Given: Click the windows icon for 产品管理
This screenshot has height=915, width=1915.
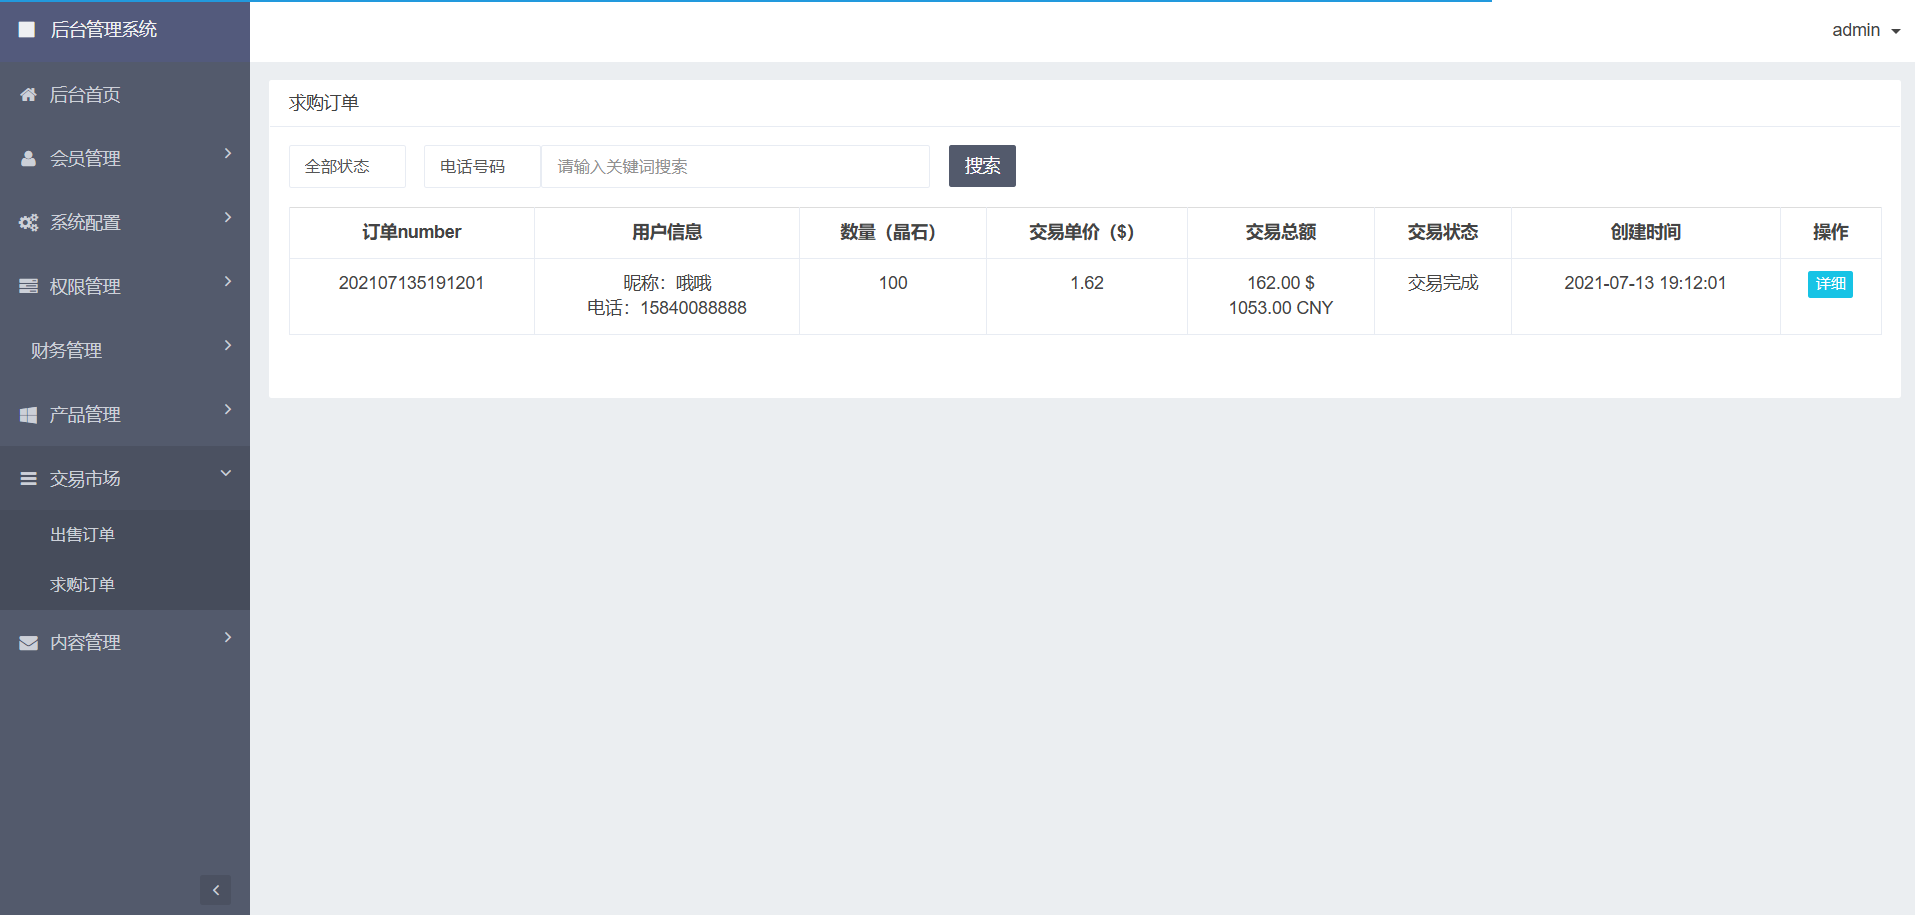Looking at the screenshot, I should click(28, 415).
